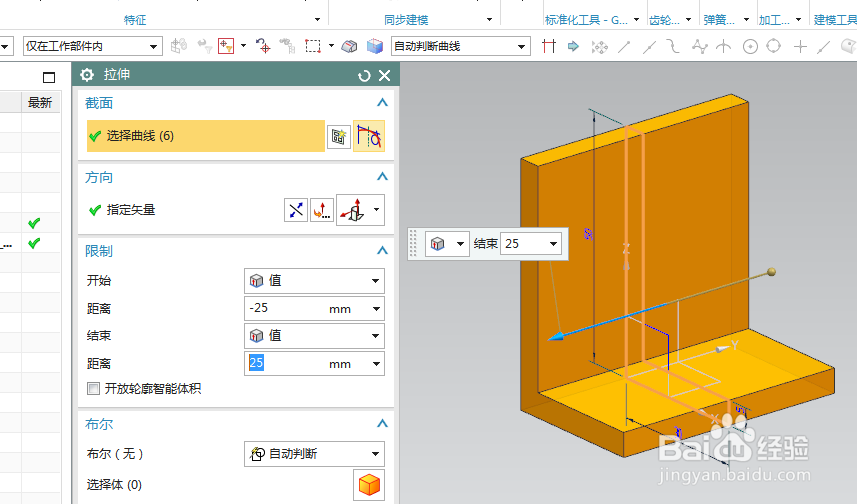The image size is (857, 504).
Task: Expand the 特征 ribbon group arrow
Action: (x=317, y=20)
